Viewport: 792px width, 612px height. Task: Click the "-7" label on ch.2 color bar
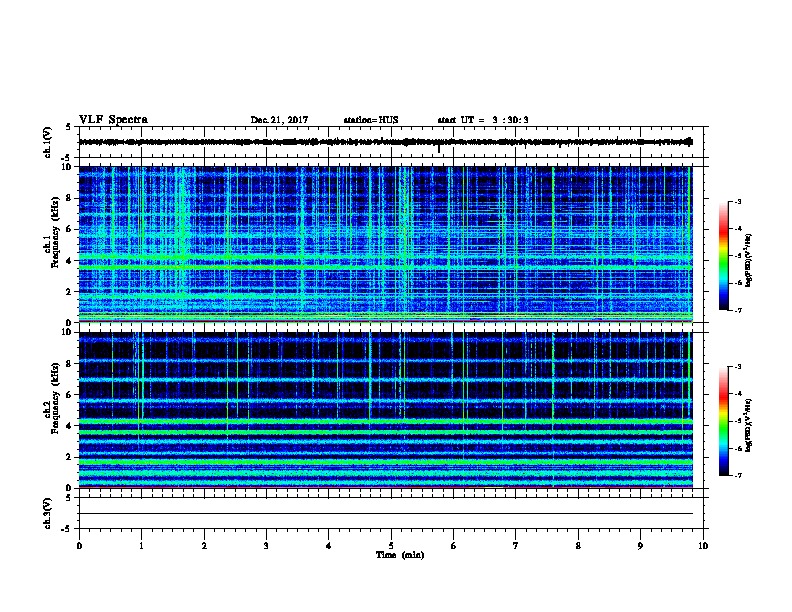pyautogui.click(x=738, y=475)
